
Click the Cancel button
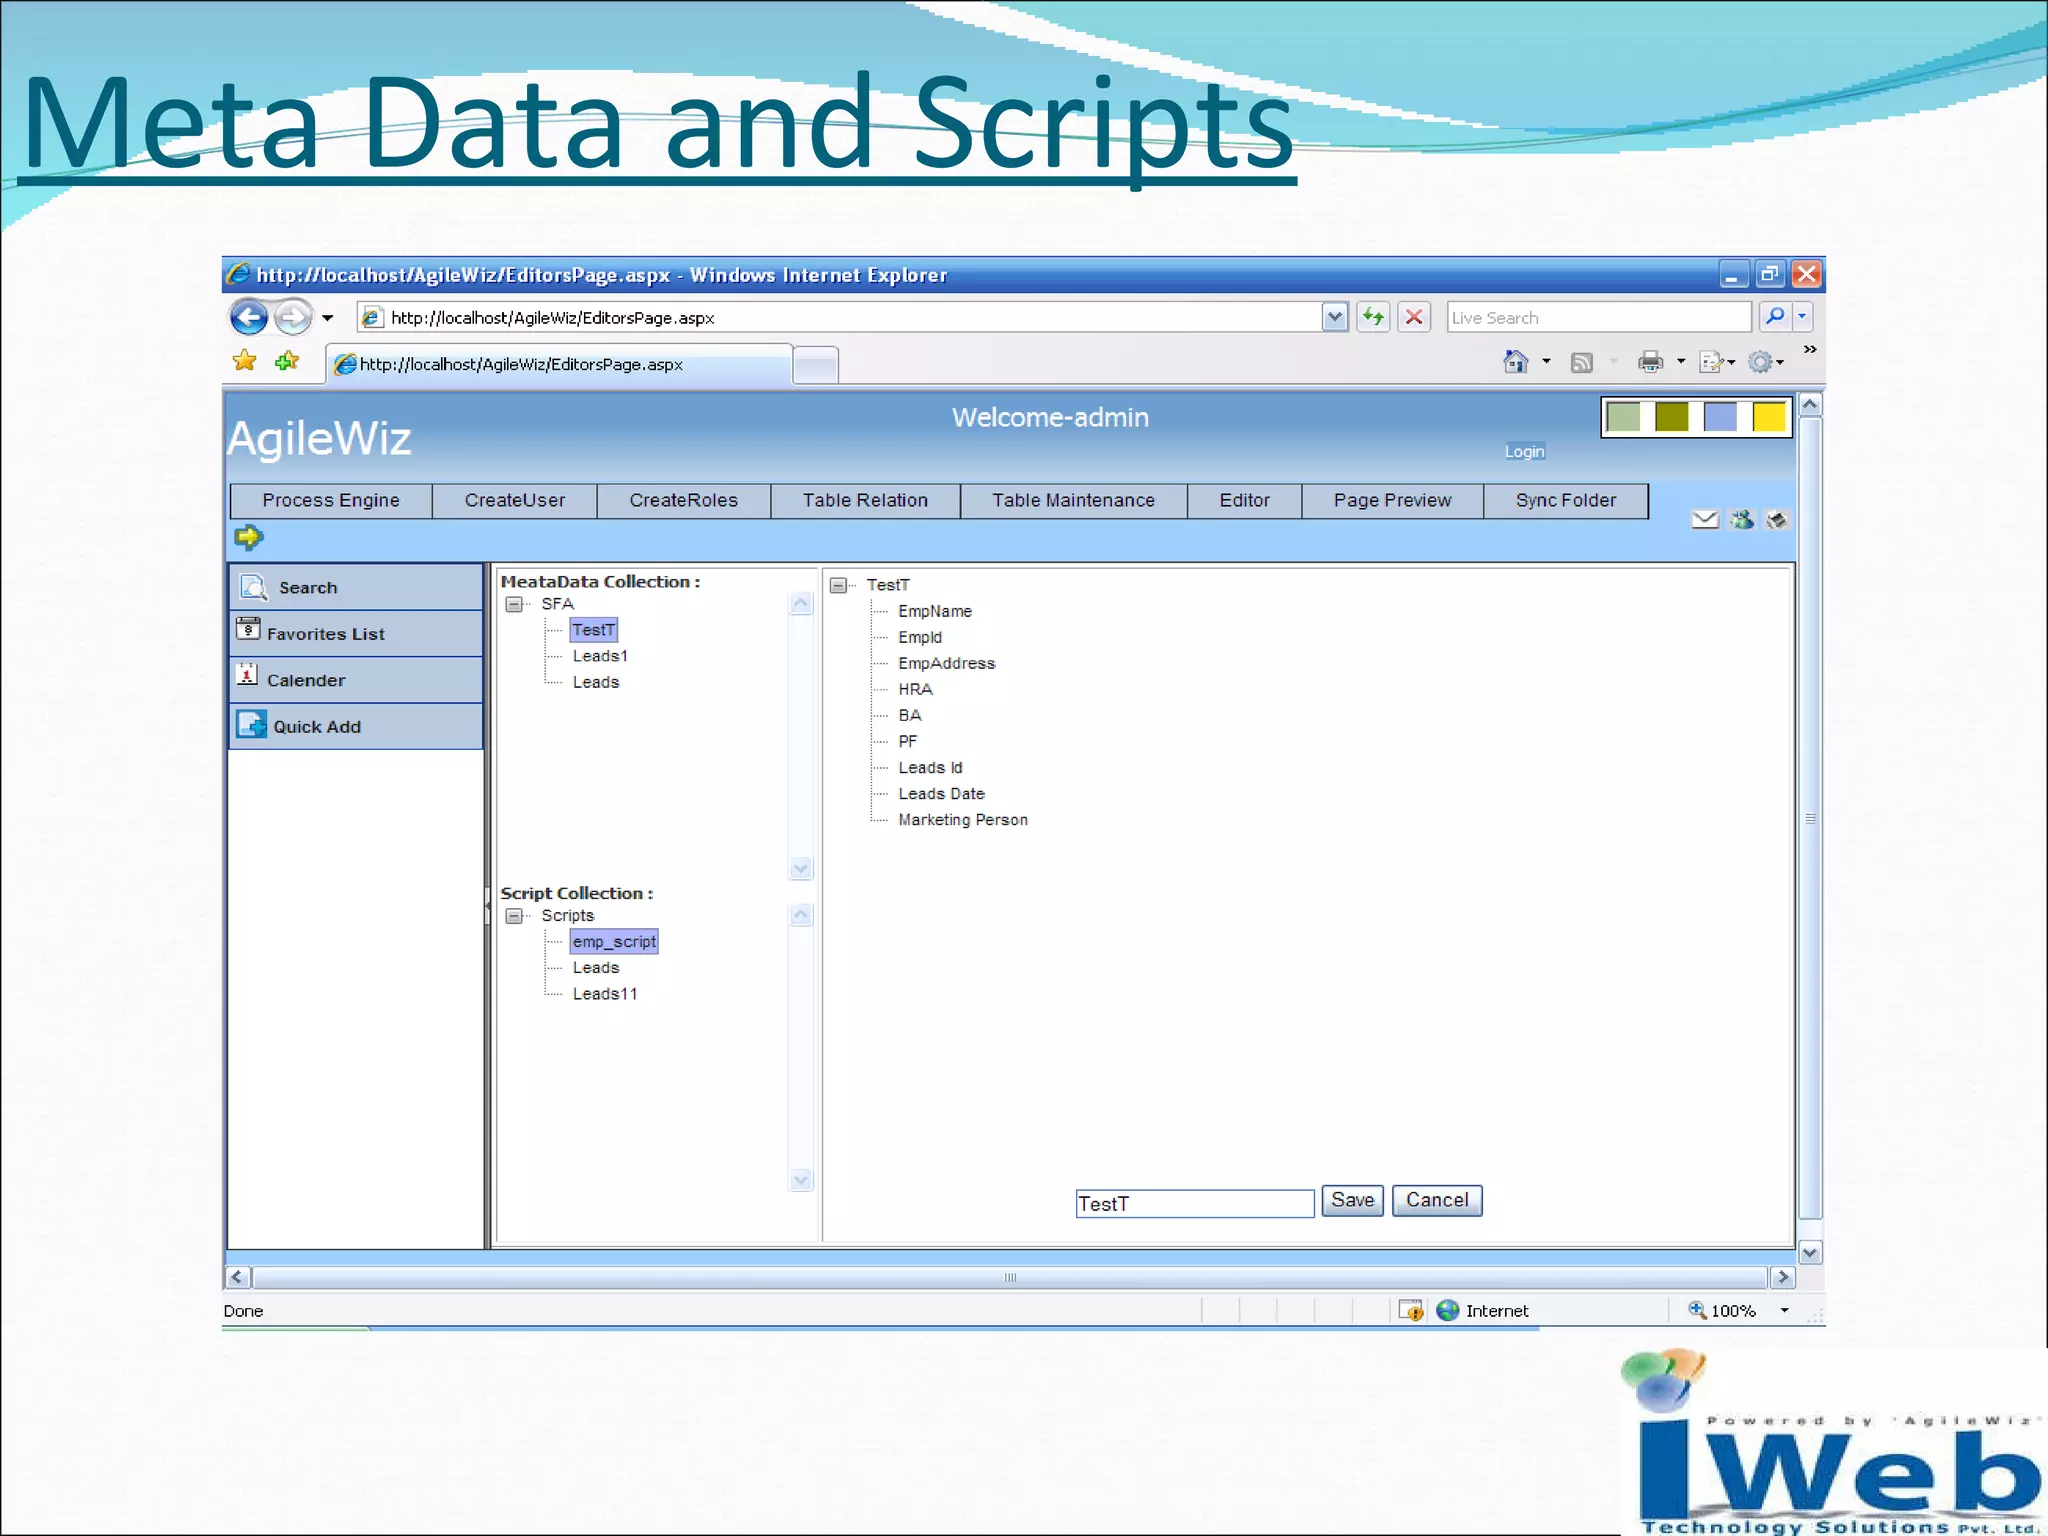point(1437,1200)
